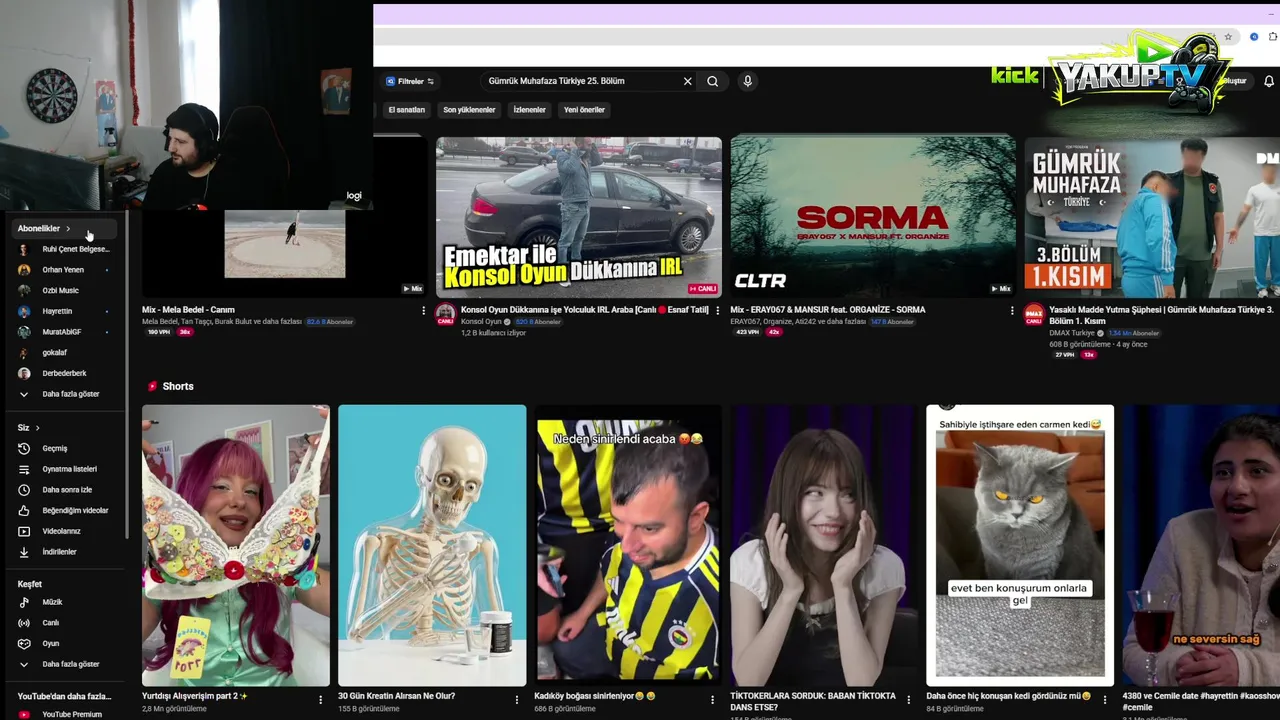The height and width of the screenshot is (720, 1280).
Task: Open options for Yurtdışı Alışverişim short
Action: point(321,699)
